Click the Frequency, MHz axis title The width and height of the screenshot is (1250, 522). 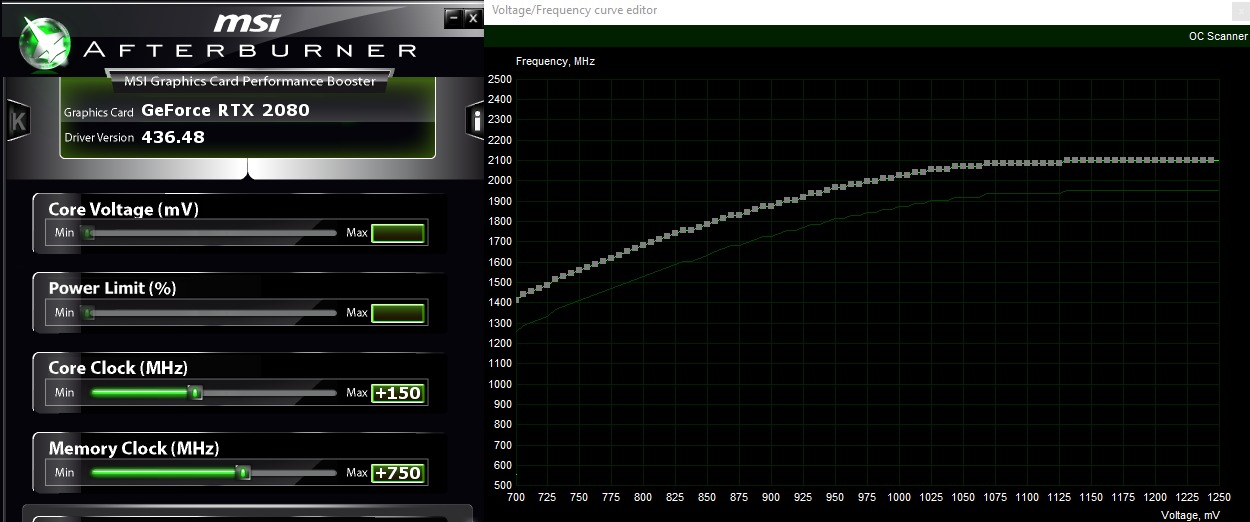point(555,61)
